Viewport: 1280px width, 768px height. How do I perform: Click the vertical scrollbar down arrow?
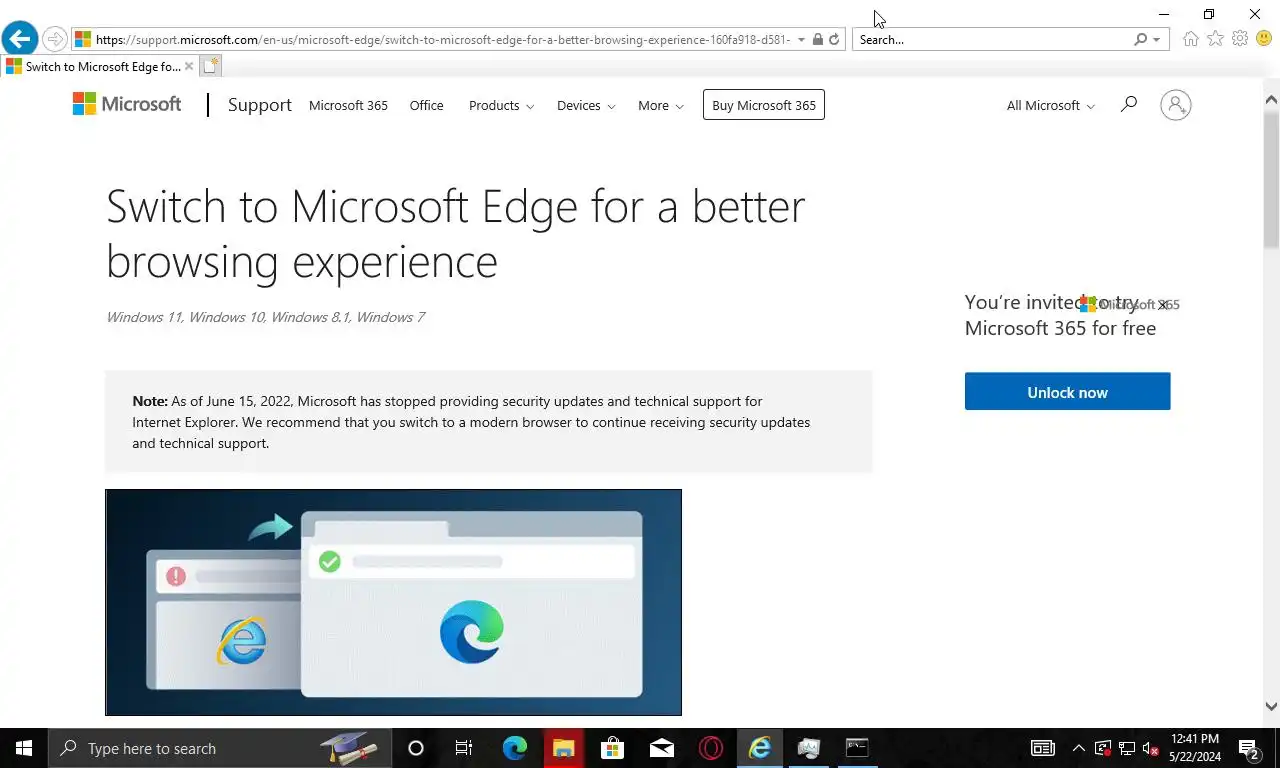click(1271, 706)
